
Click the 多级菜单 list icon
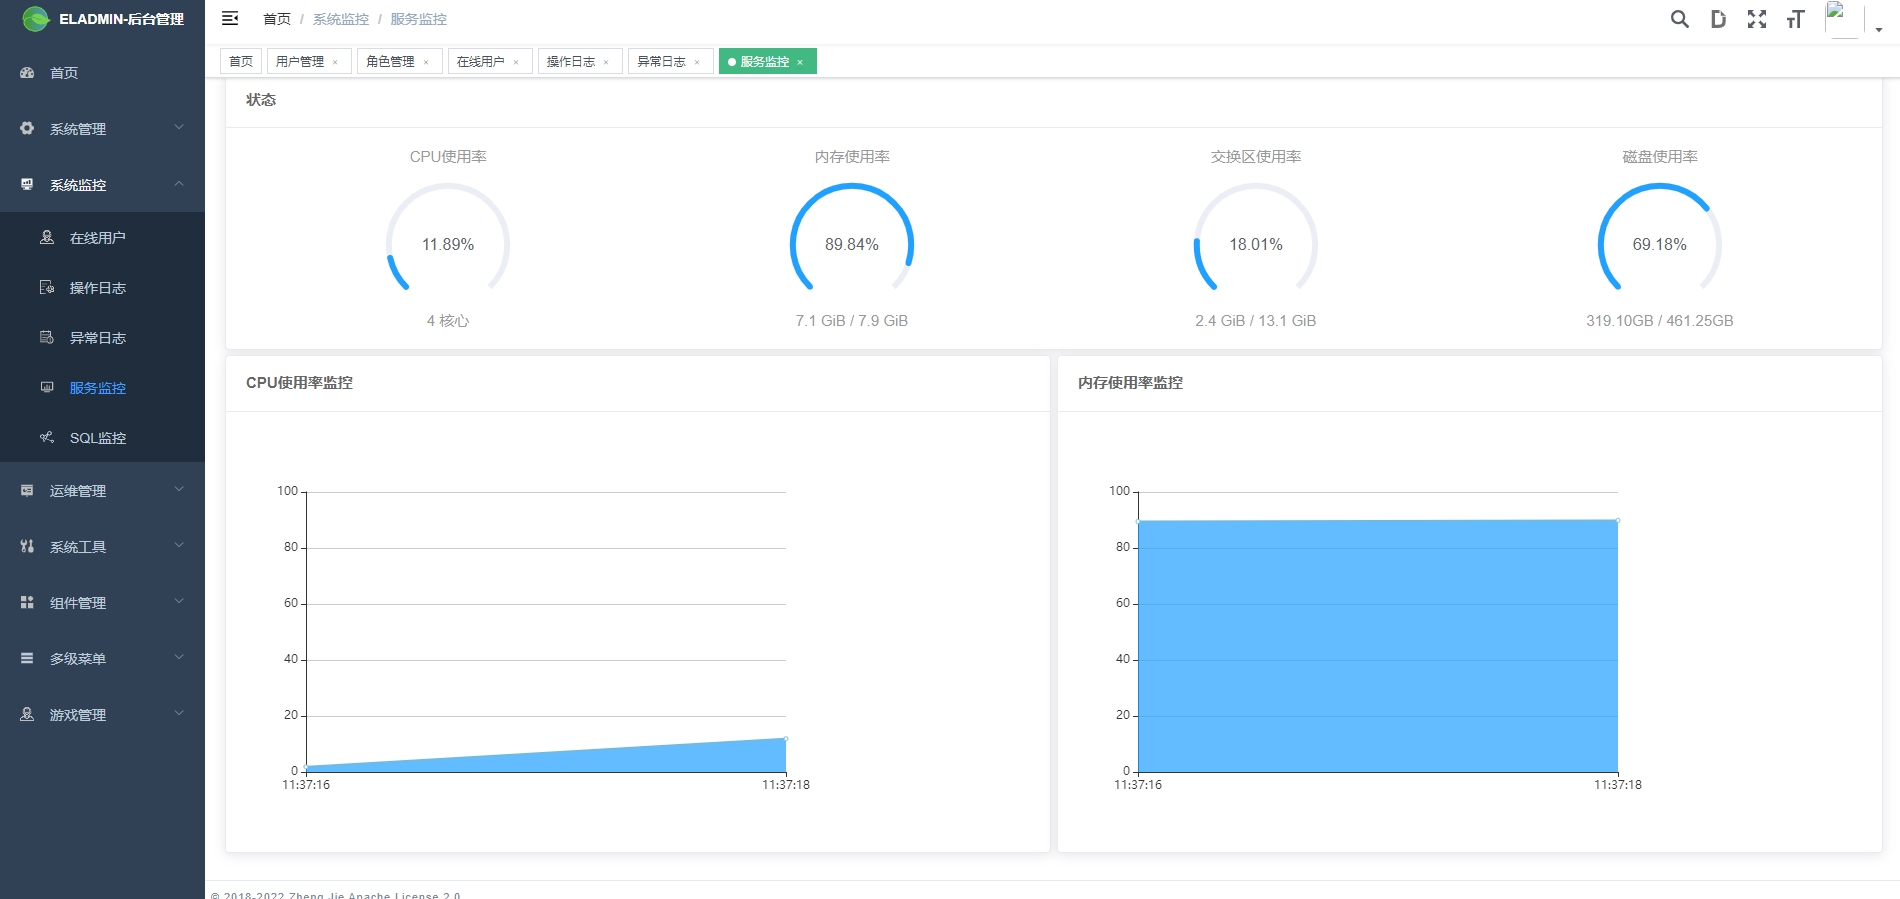point(27,659)
